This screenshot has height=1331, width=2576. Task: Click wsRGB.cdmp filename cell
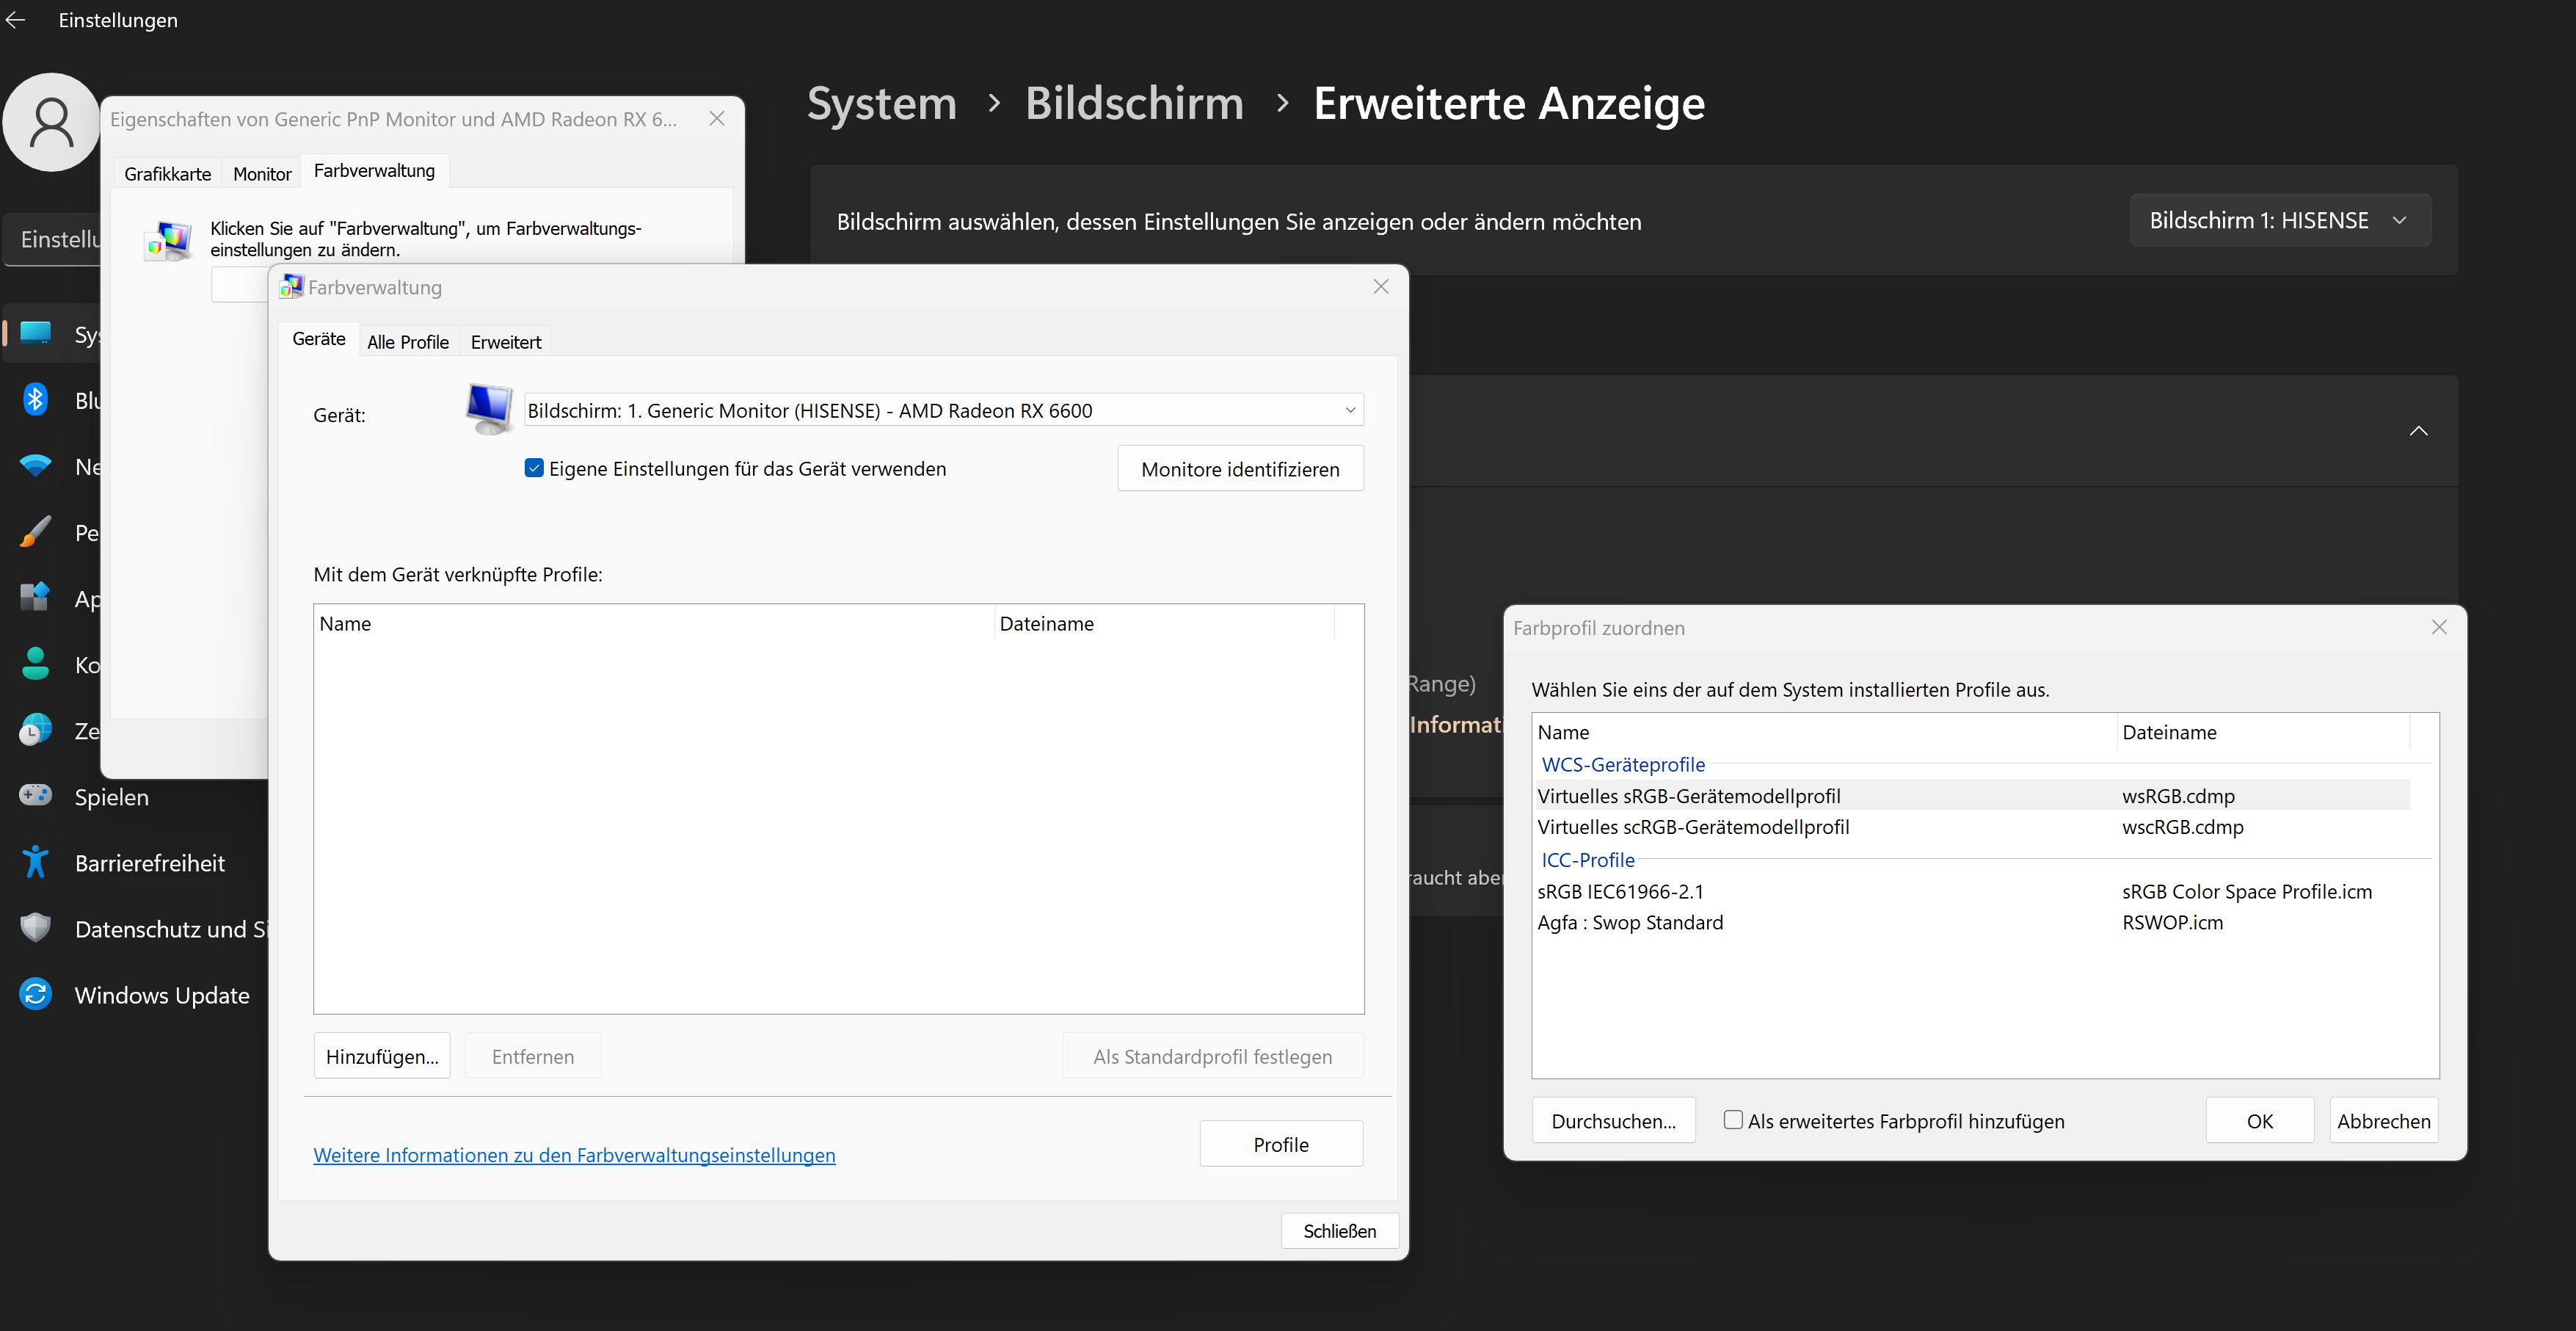click(2178, 796)
